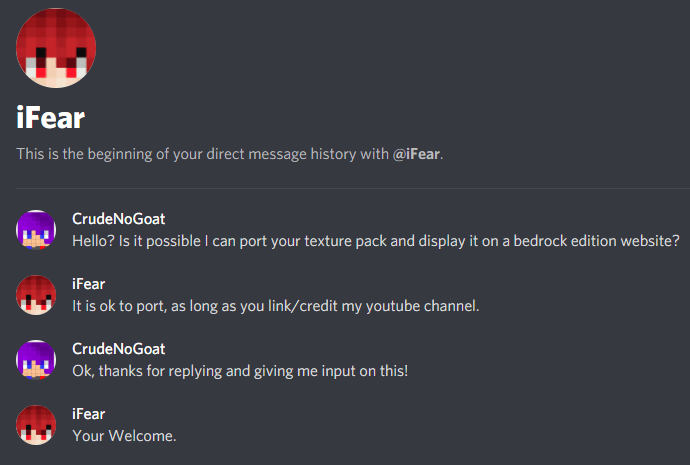Open iFear username above 'It is ok to port'
Image resolution: width=690 pixels, height=465 pixels.
tap(88, 284)
